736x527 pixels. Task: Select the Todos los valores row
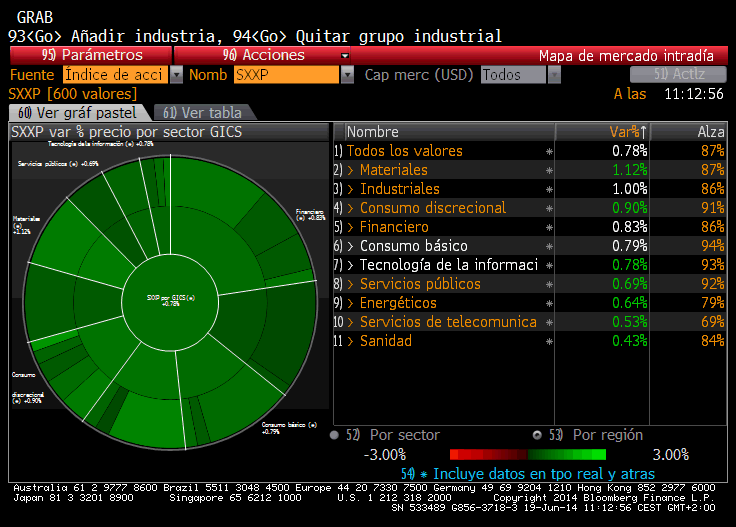pyautogui.click(x=530, y=151)
